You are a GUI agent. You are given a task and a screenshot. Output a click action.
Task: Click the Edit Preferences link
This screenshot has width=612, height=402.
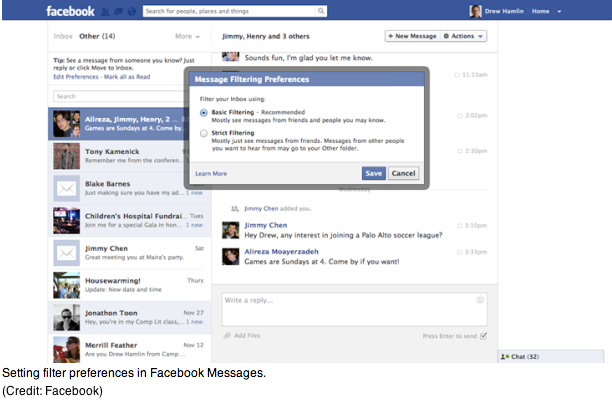76,77
